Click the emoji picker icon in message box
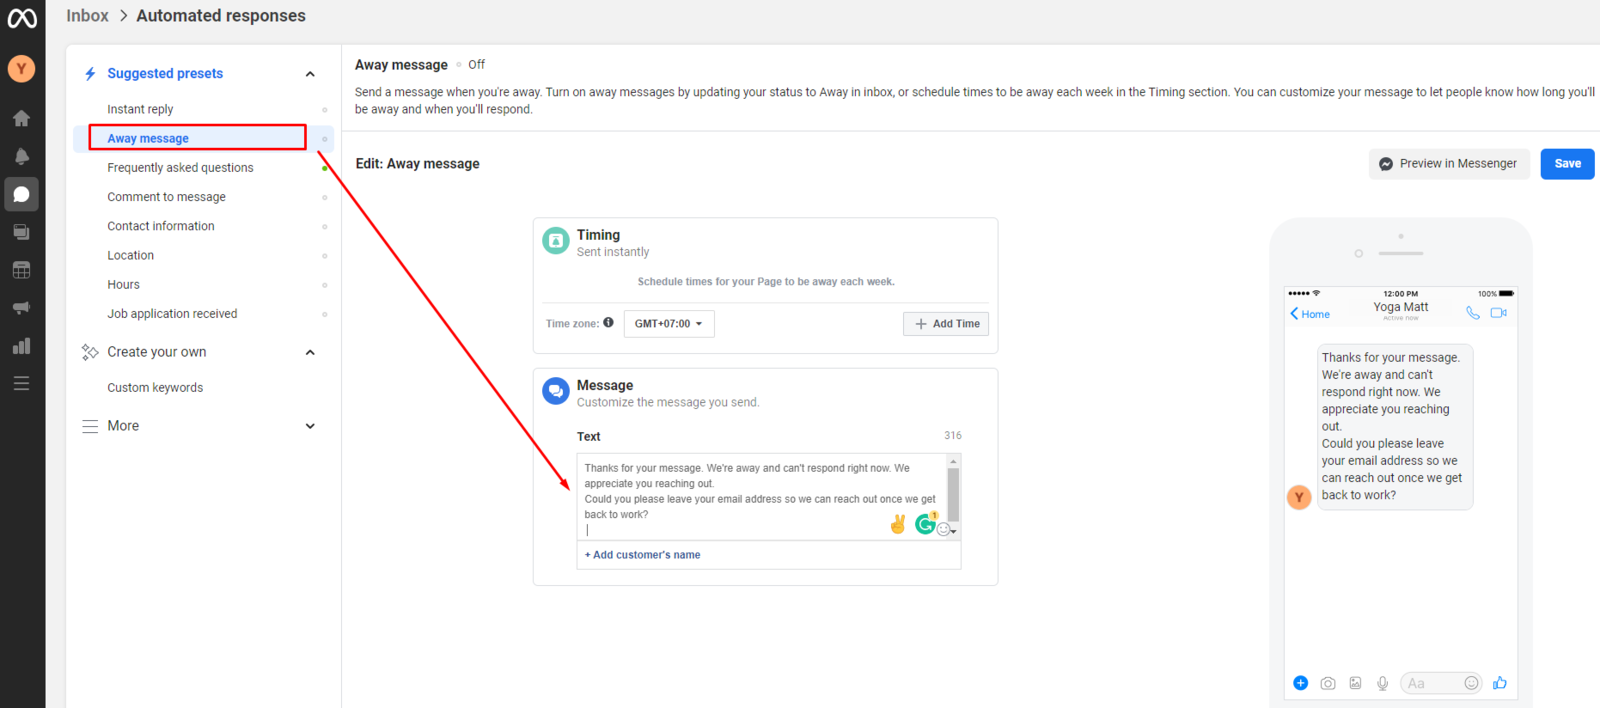 [943, 529]
